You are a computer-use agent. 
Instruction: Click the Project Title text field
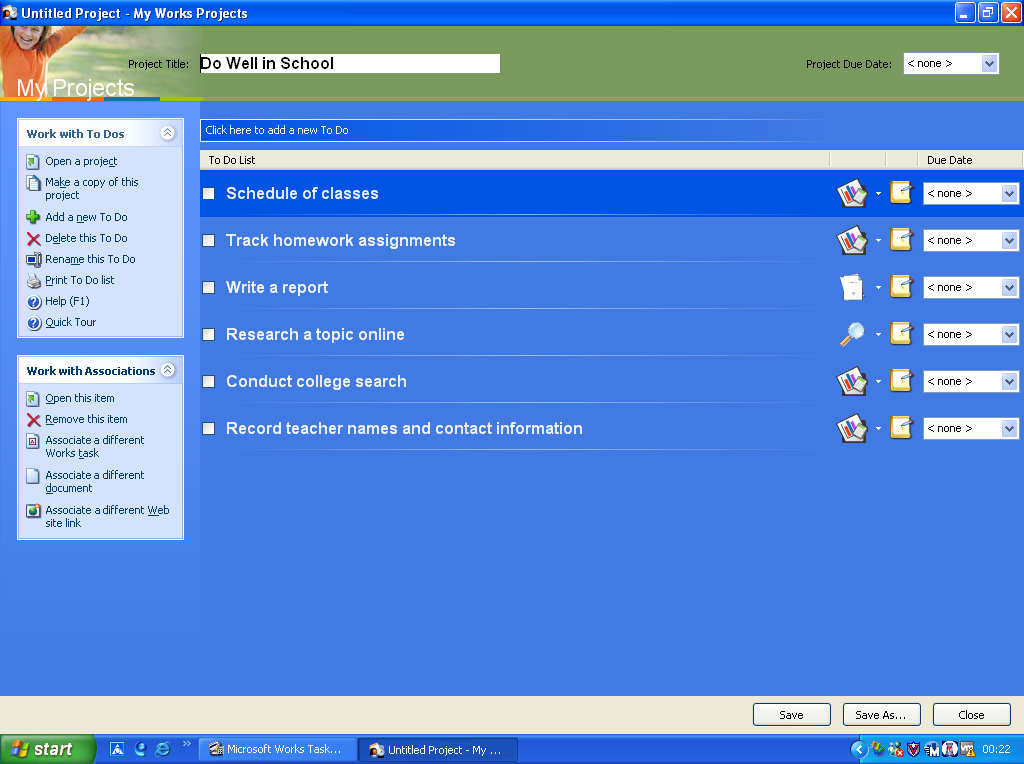point(350,64)
